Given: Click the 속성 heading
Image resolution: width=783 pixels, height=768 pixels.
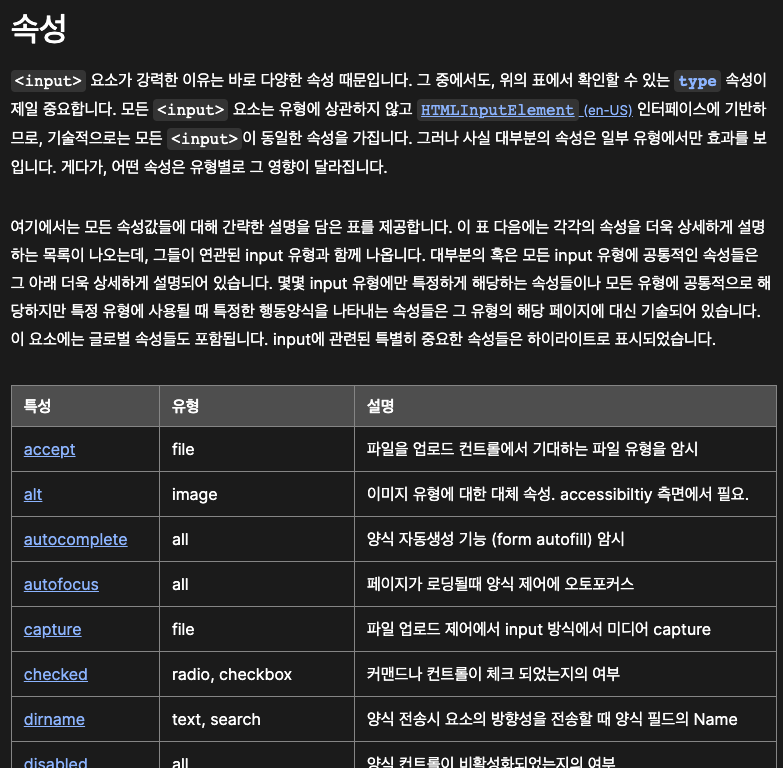Looking at the screenshot, I should [x=38, y=28].
